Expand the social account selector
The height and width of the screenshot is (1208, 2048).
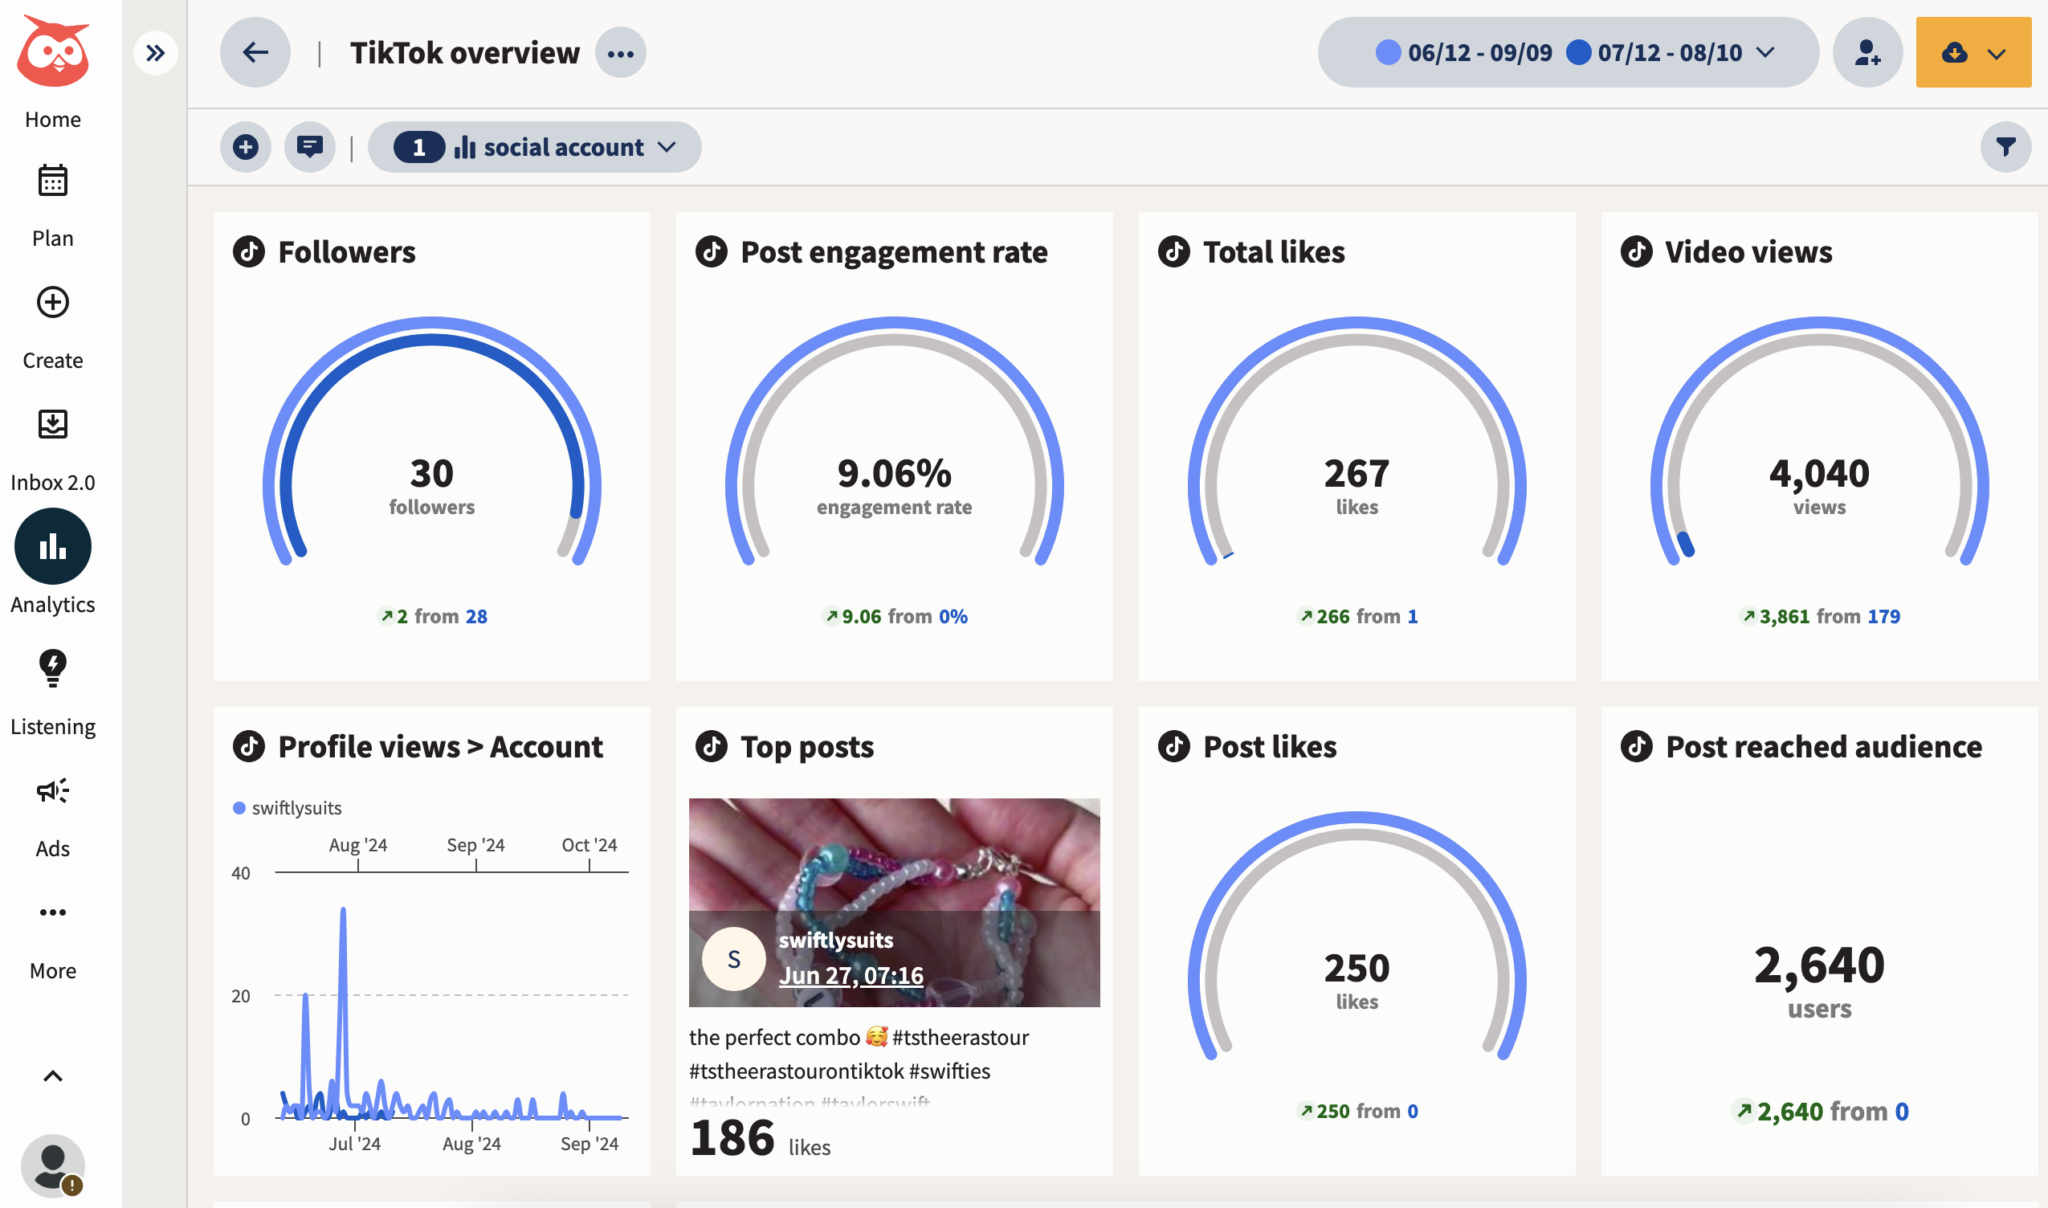click(535, 147)
